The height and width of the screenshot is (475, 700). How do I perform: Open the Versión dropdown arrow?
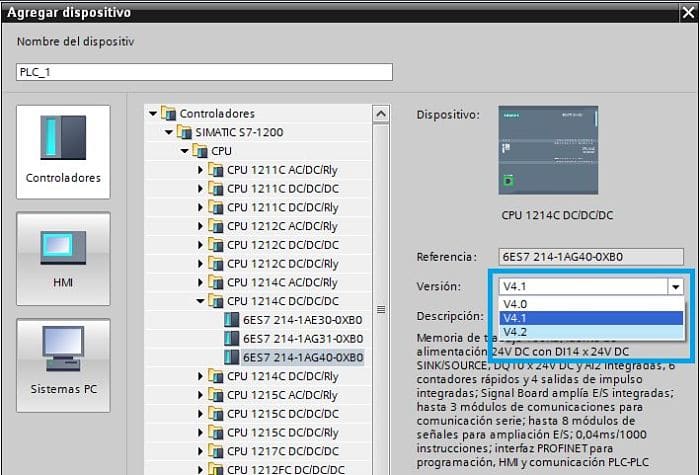675,287
